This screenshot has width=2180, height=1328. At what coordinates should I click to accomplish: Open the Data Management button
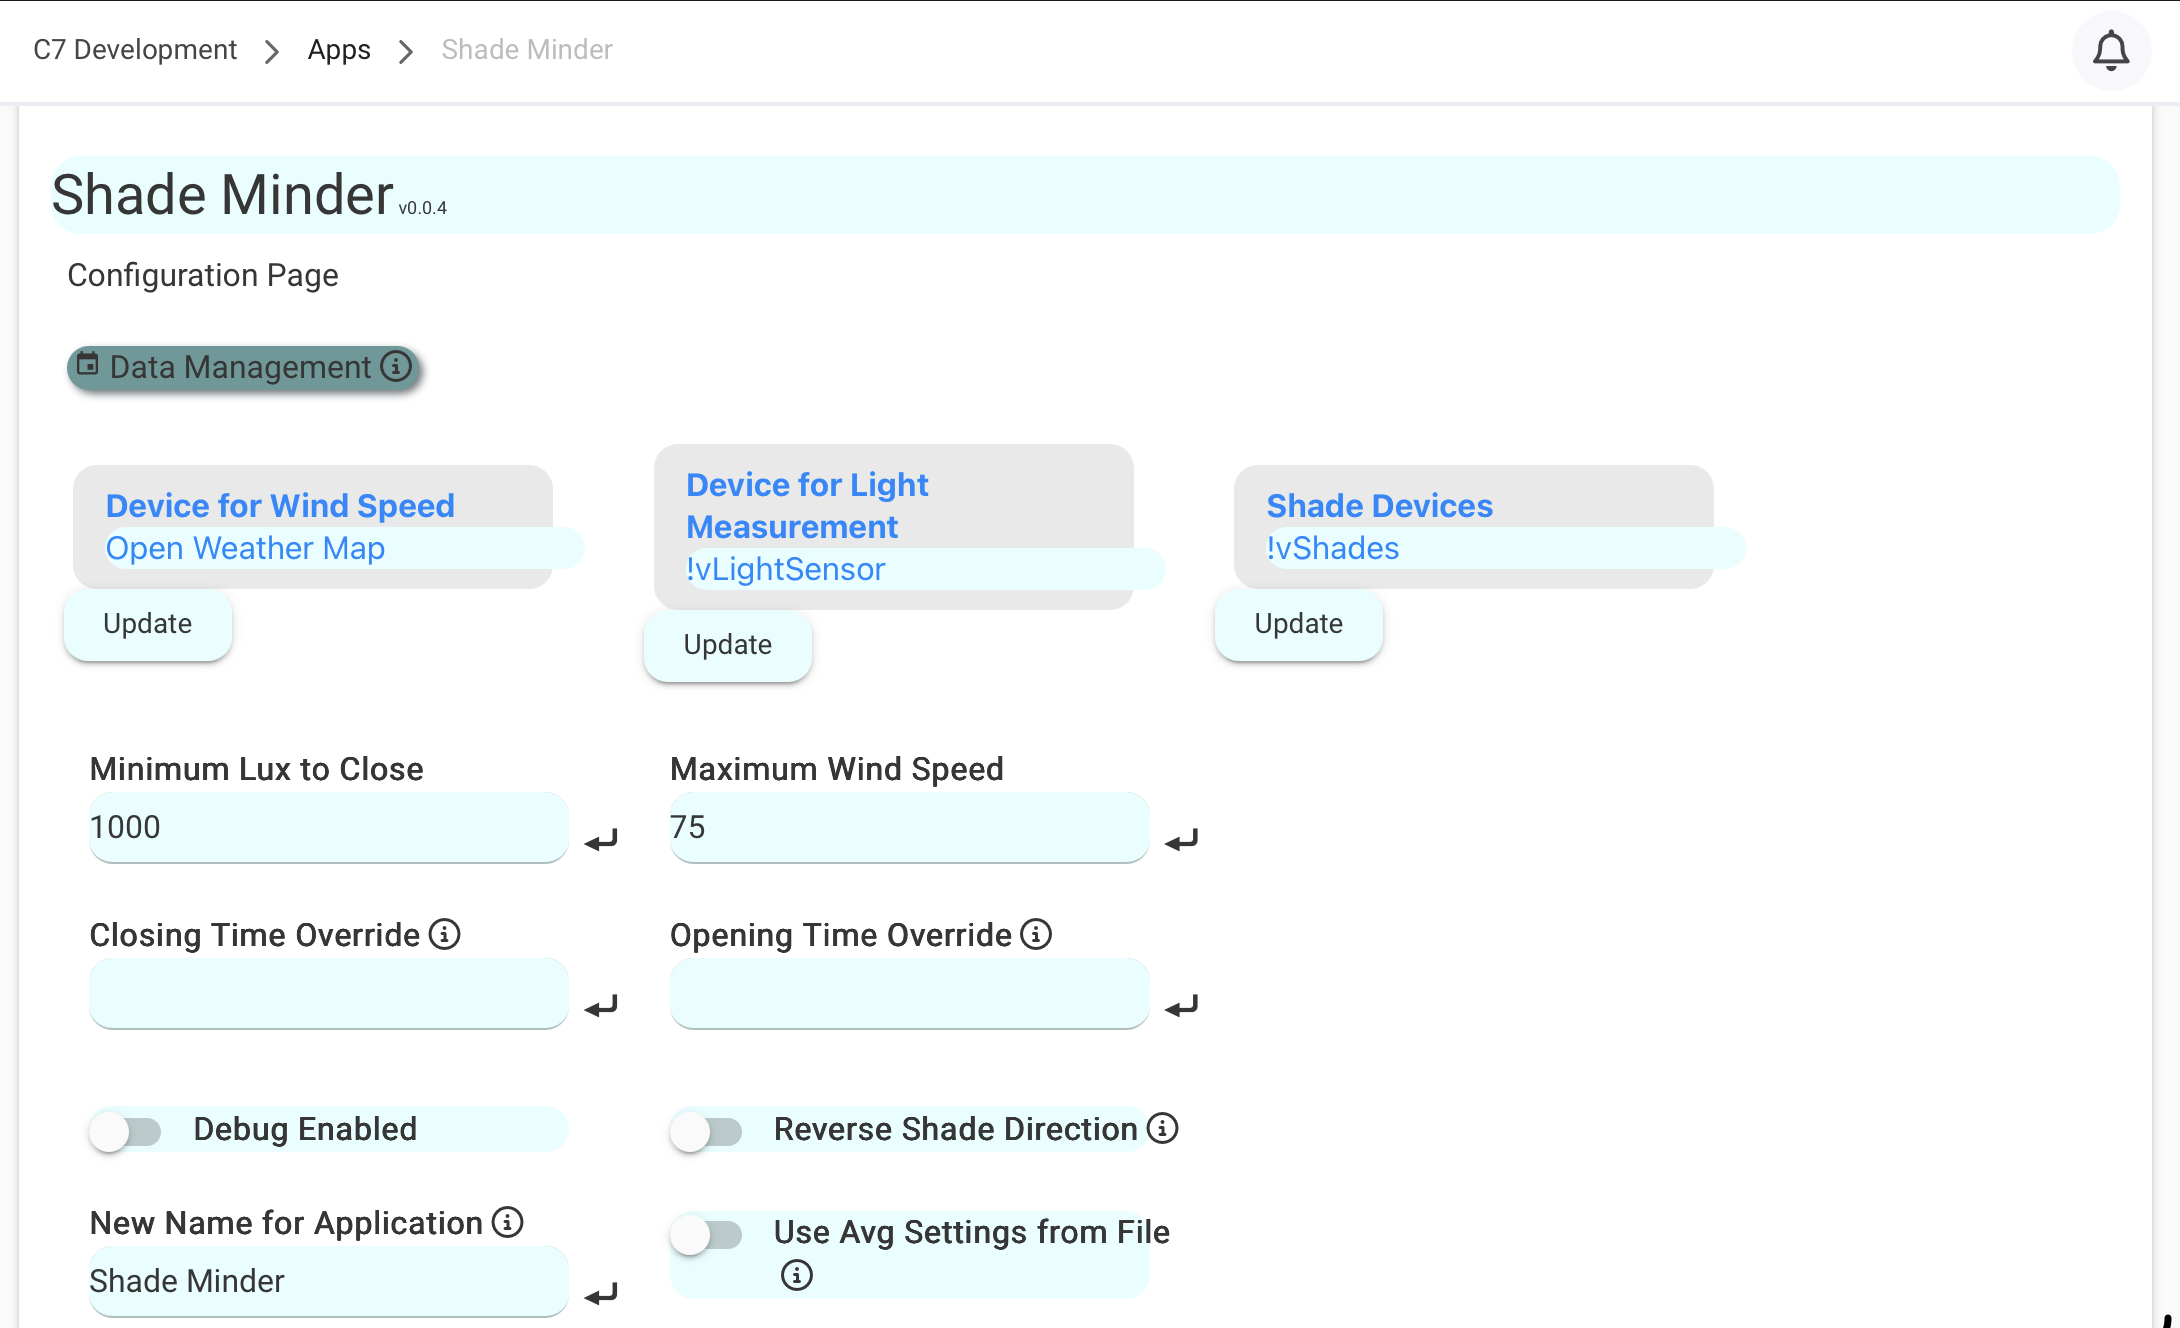pyautogui.click(x=239, y=367)
